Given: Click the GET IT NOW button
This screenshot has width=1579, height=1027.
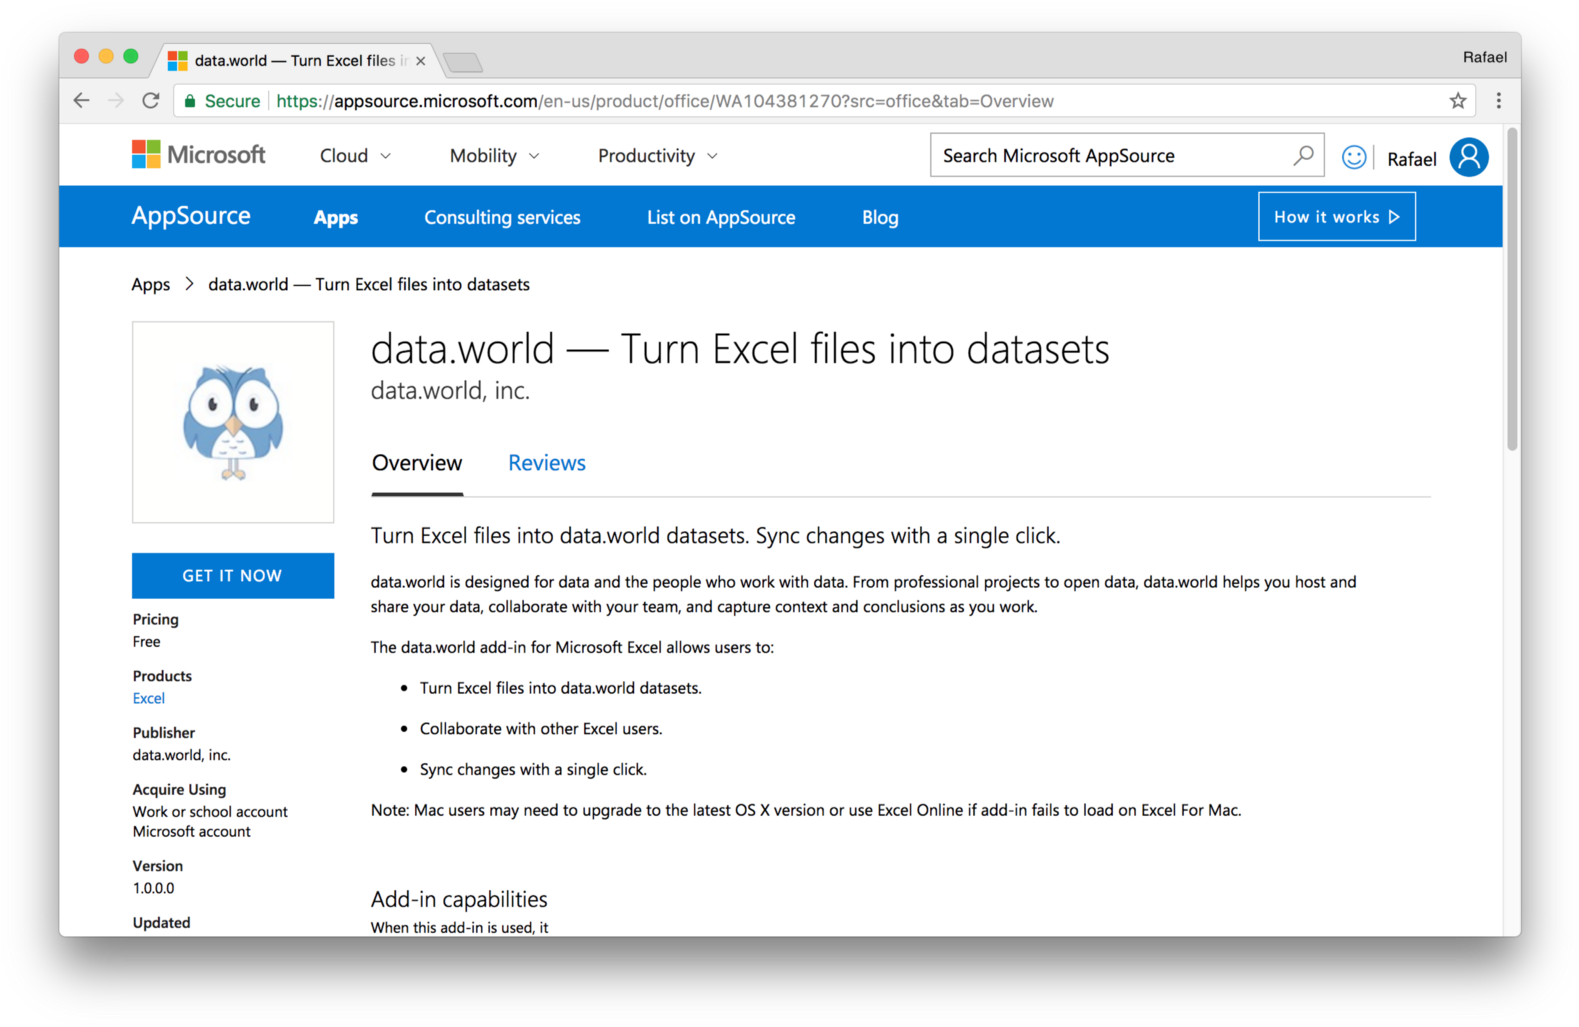Looking at the screenshot, I should pos(233,576).
